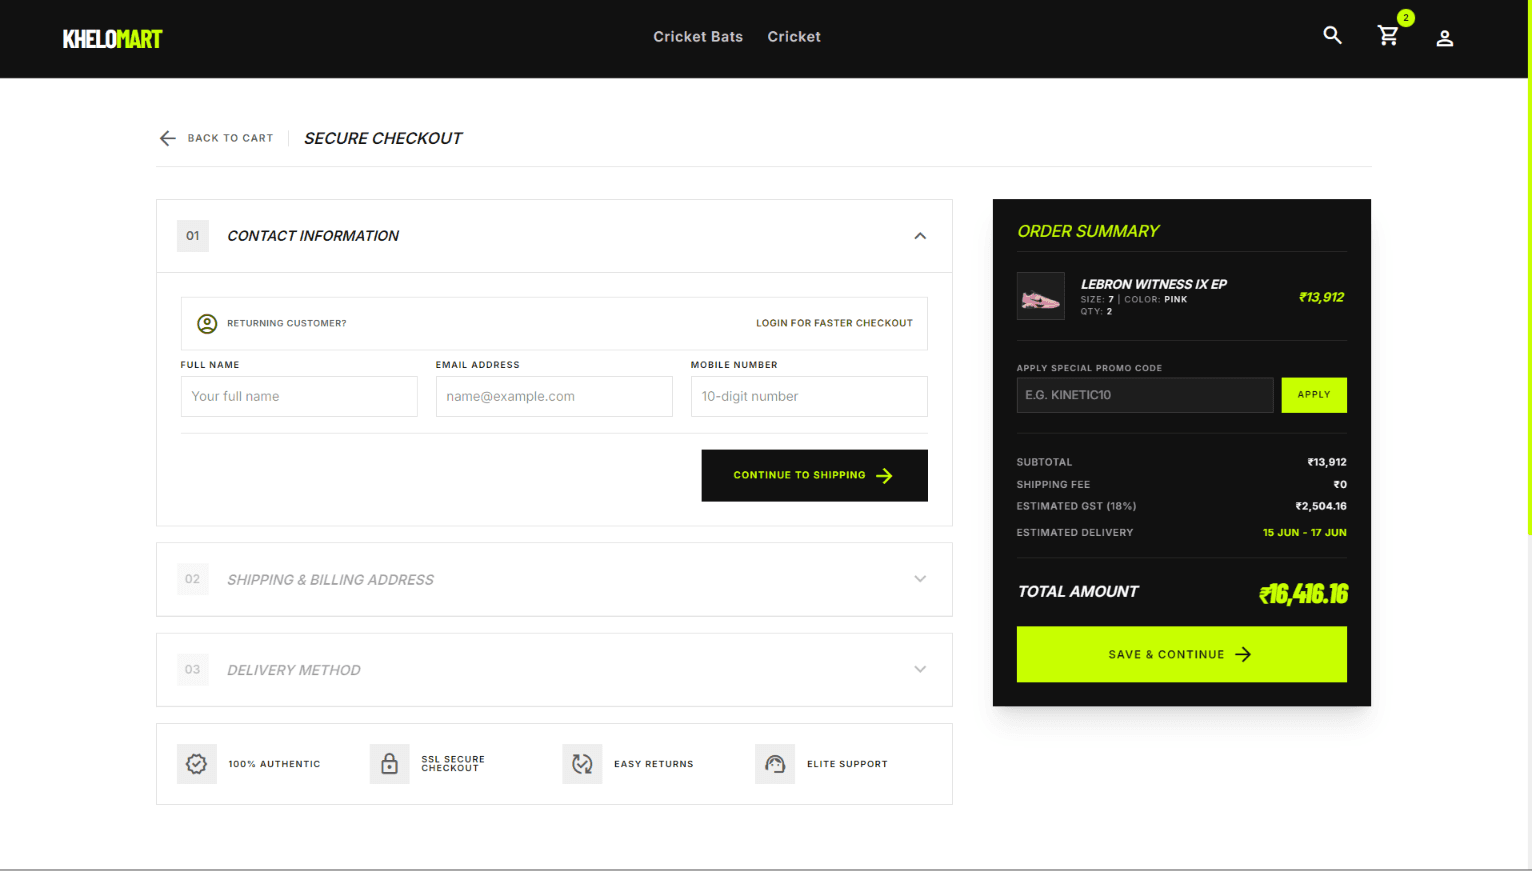Click the 100% Authentic badge icon

[197, 764]
